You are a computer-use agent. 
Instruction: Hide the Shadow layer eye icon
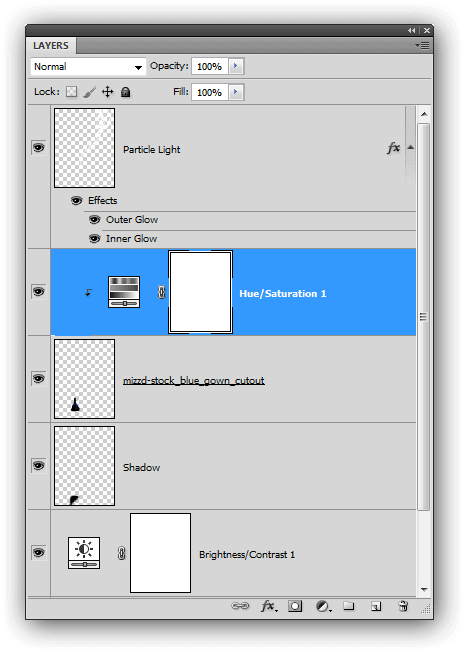[39, 466]
